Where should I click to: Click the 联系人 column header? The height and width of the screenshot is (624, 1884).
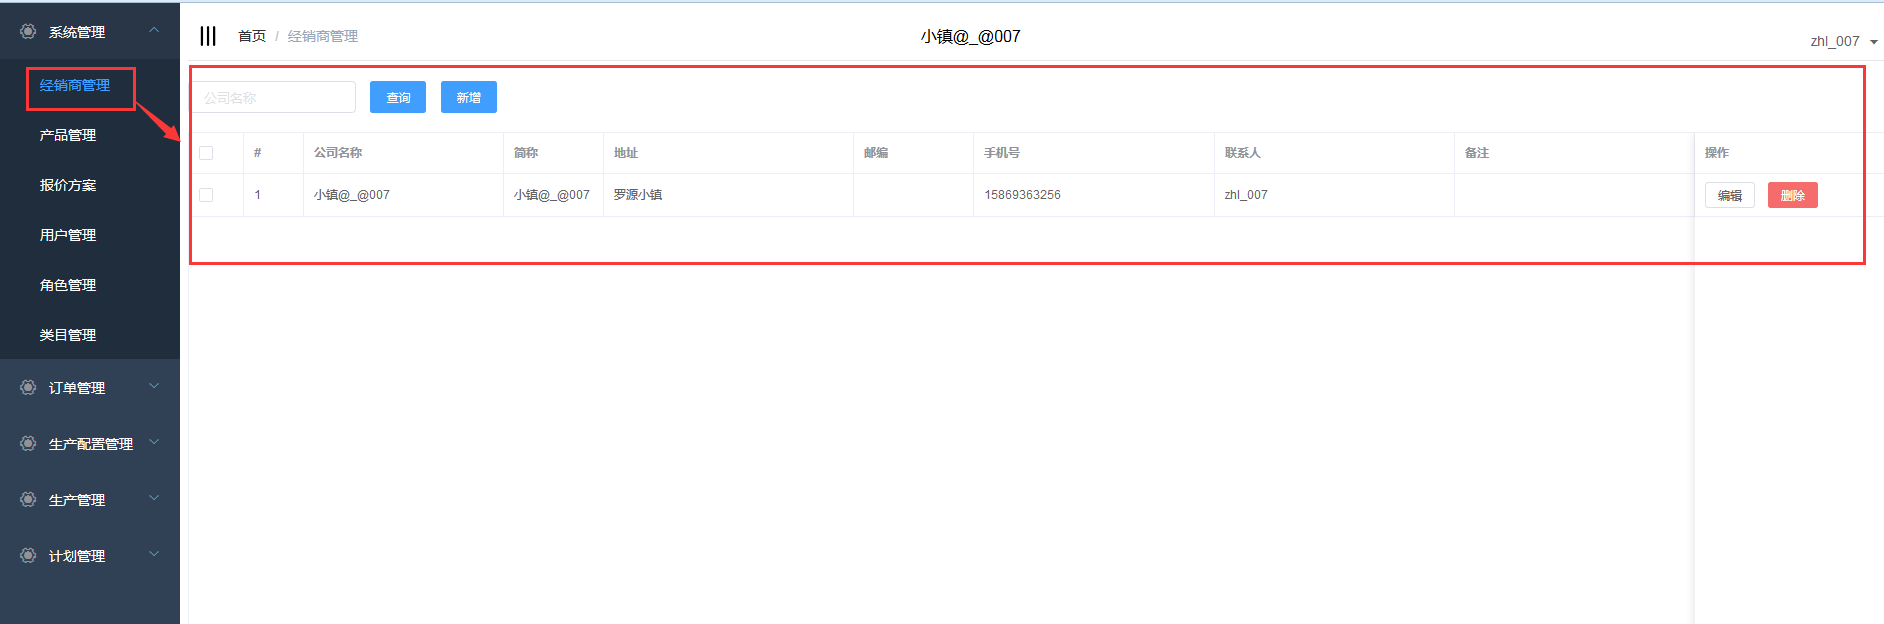[1243, 153]
